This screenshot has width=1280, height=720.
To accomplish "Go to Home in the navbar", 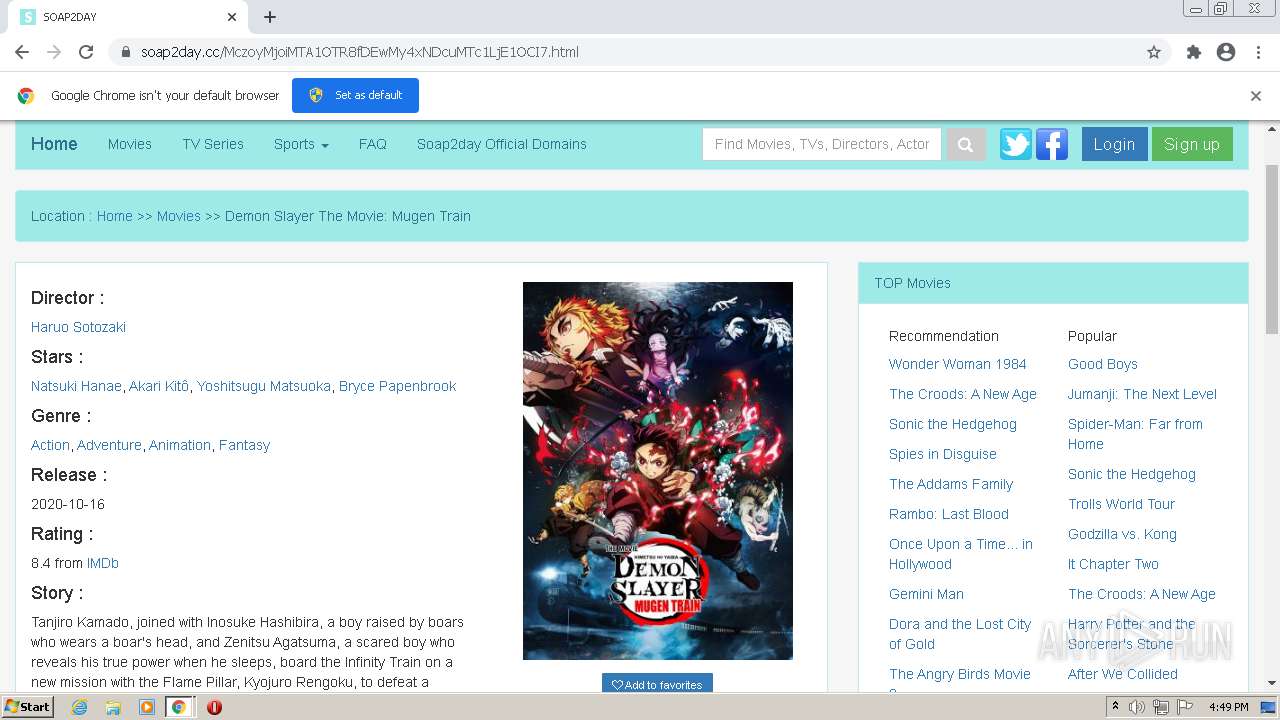I will pos(54,144).
